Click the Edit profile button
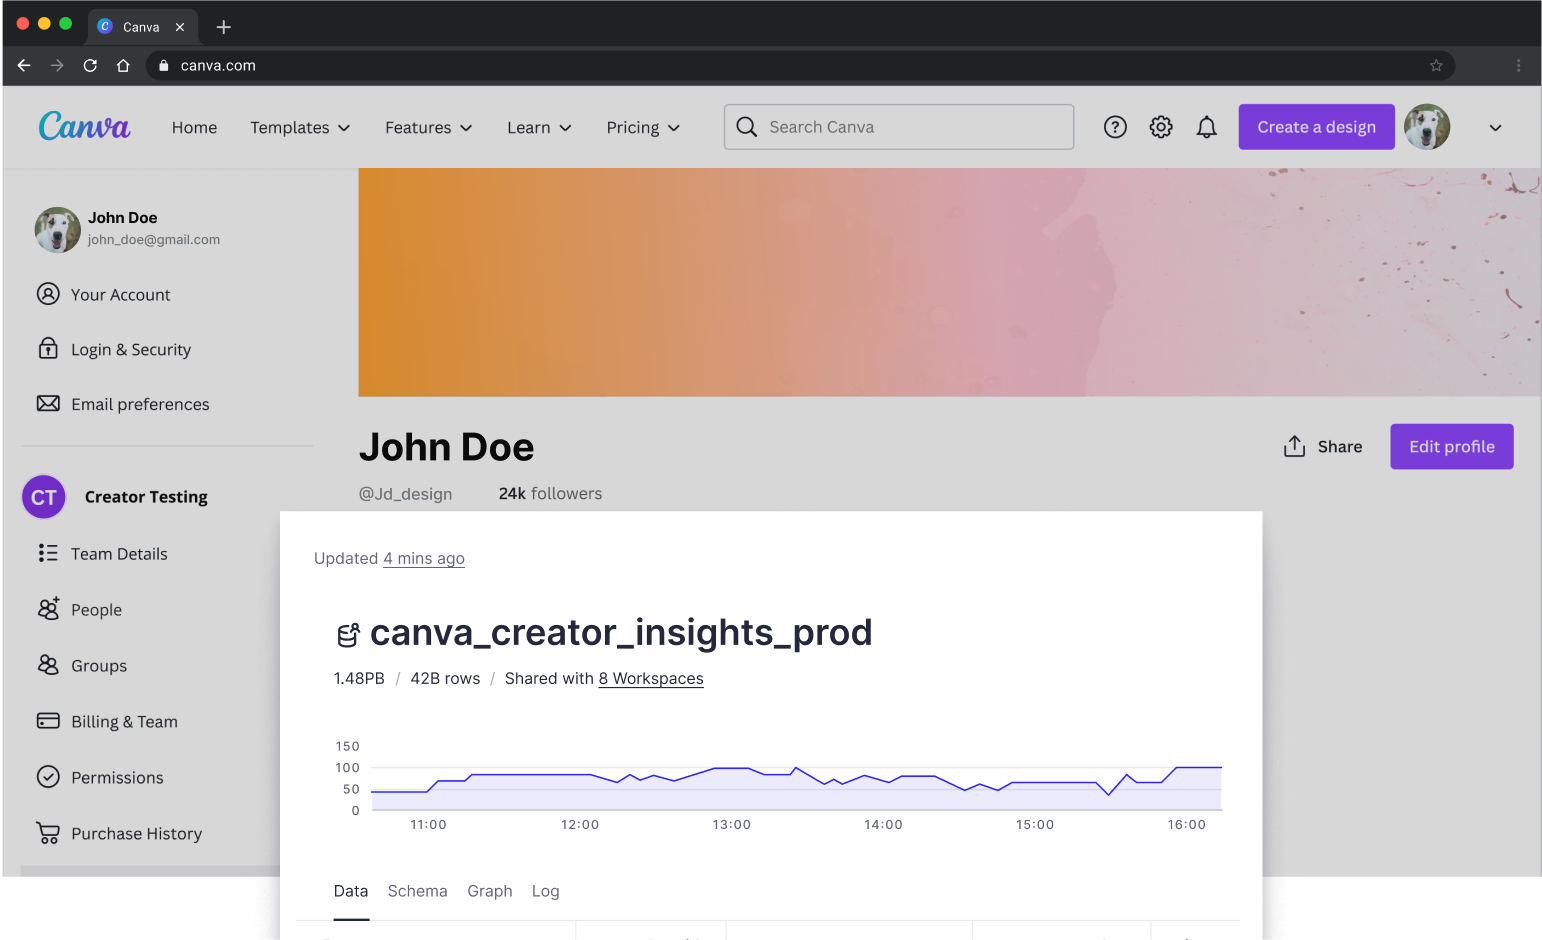The width and height of the screenshot is (1542, 940). 1451,447
